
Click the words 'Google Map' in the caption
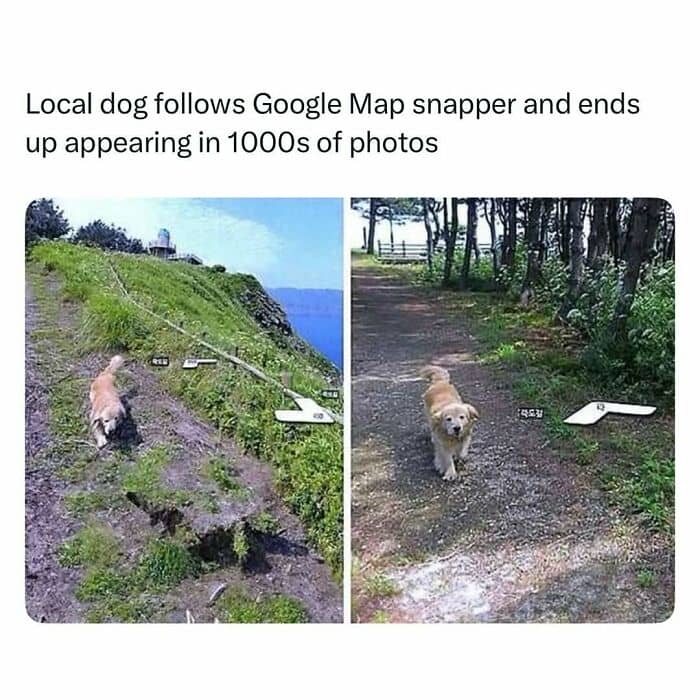click(x=329, y=104)
